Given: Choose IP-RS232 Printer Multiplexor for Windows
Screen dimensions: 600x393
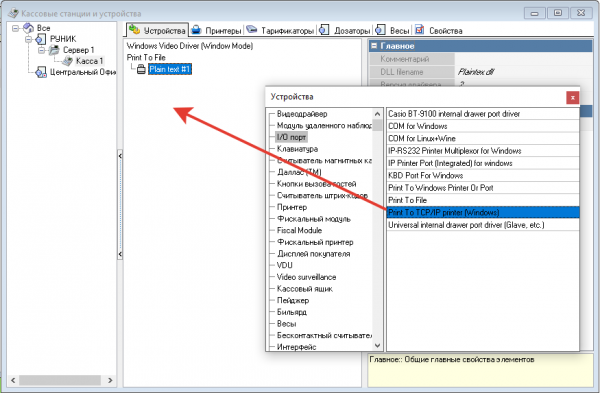Looking at the screenshot, I should (483, 151).
